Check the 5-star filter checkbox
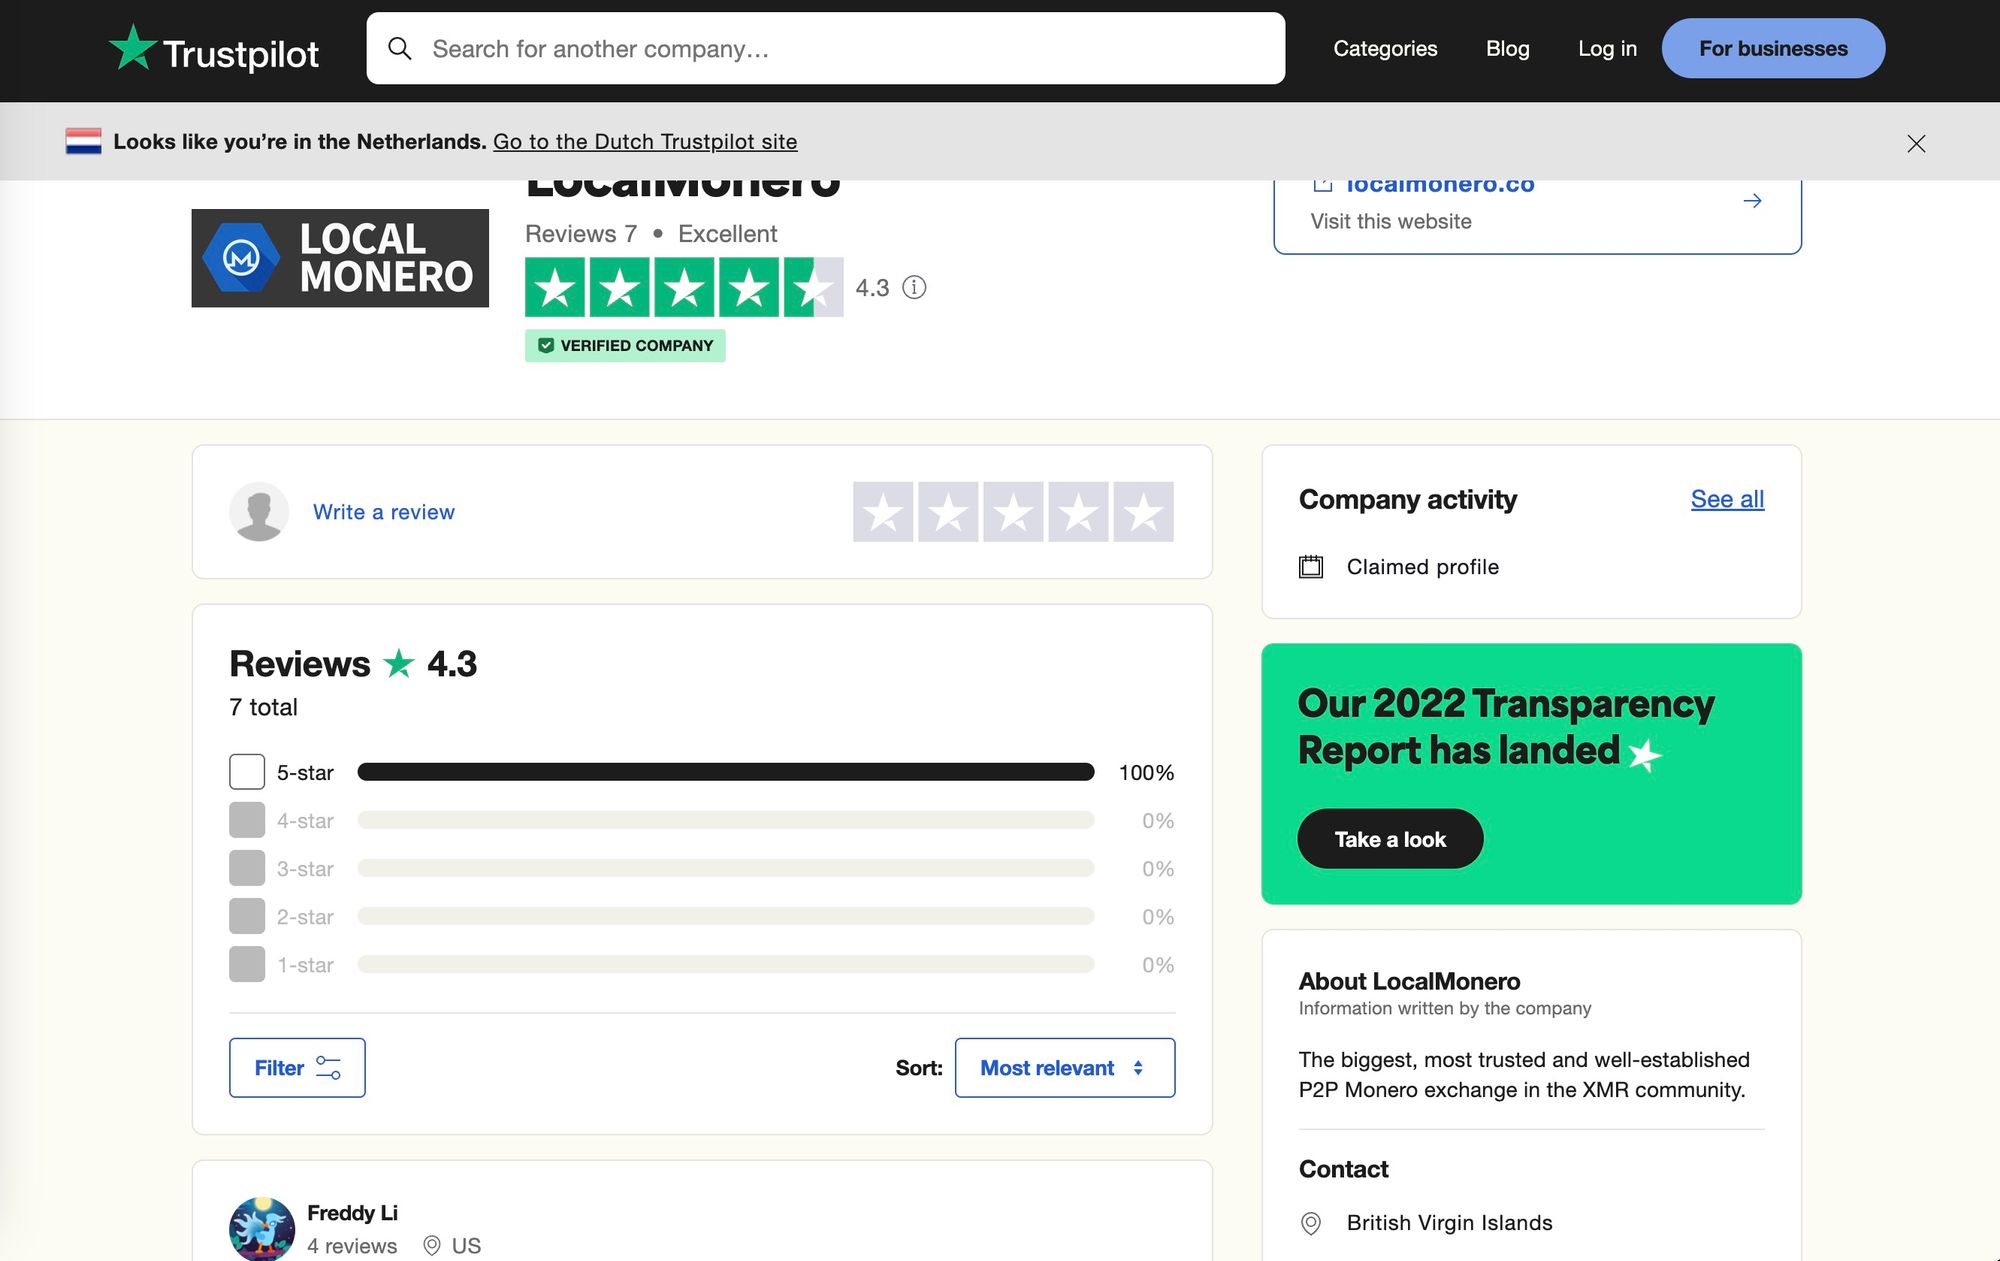The width and height of the screenshot is (2000, 1261). coord(247,772)
